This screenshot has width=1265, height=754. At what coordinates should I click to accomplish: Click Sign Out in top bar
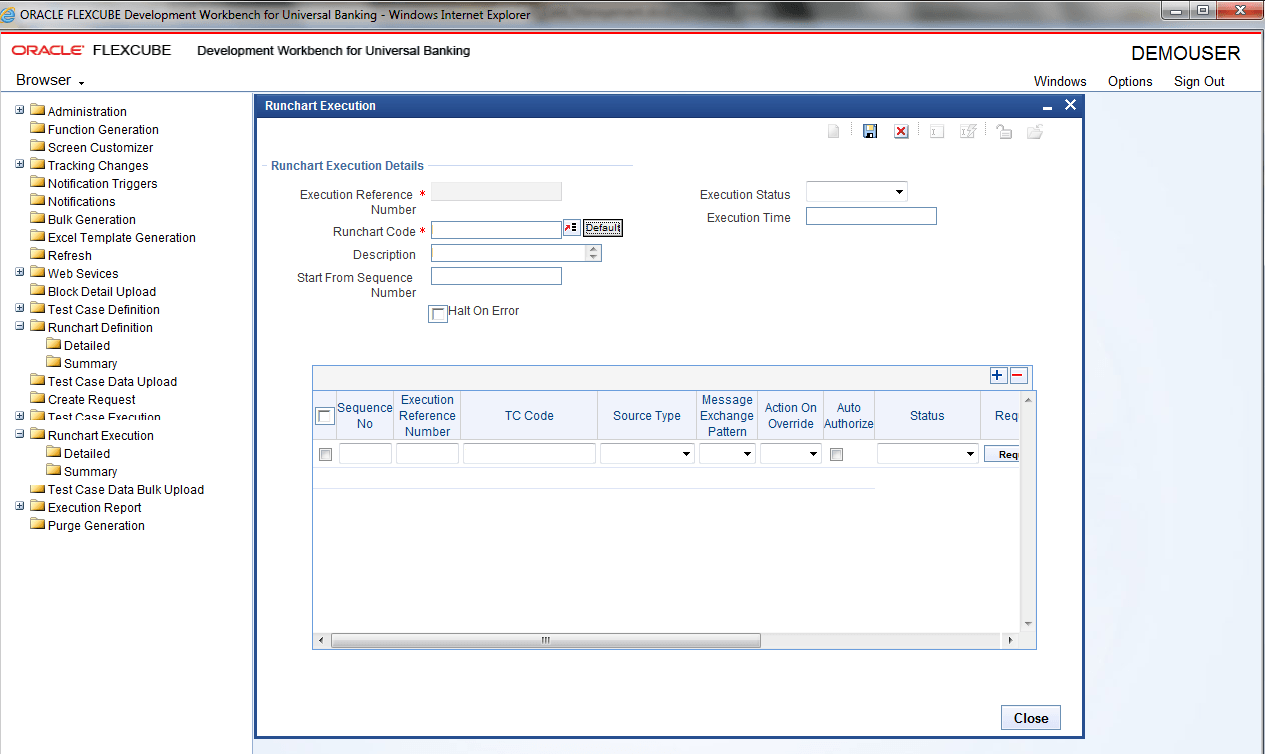(x=1199, y=82)
